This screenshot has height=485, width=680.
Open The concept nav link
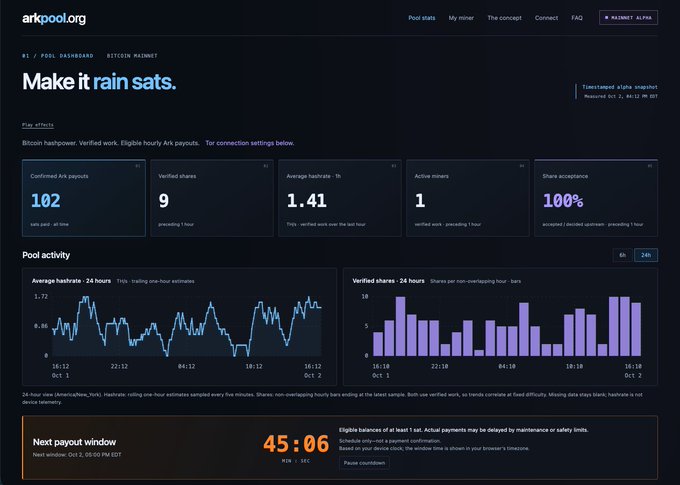click(504, 18)
